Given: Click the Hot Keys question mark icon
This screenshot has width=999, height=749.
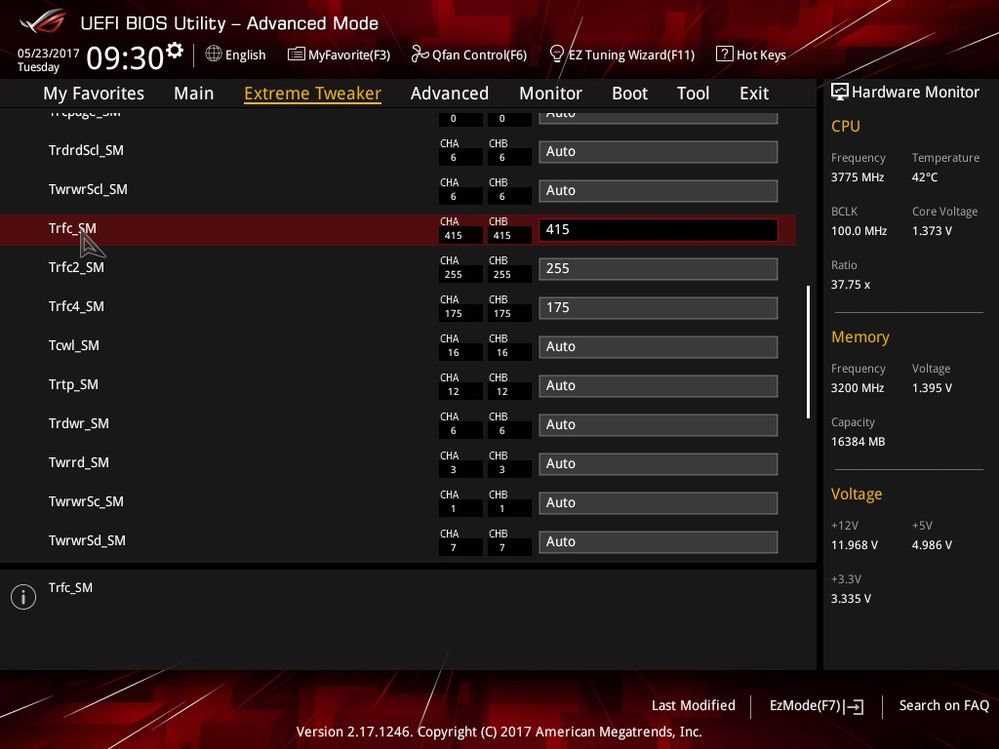Looking at the screenshot, I should [x=724, y=54].
